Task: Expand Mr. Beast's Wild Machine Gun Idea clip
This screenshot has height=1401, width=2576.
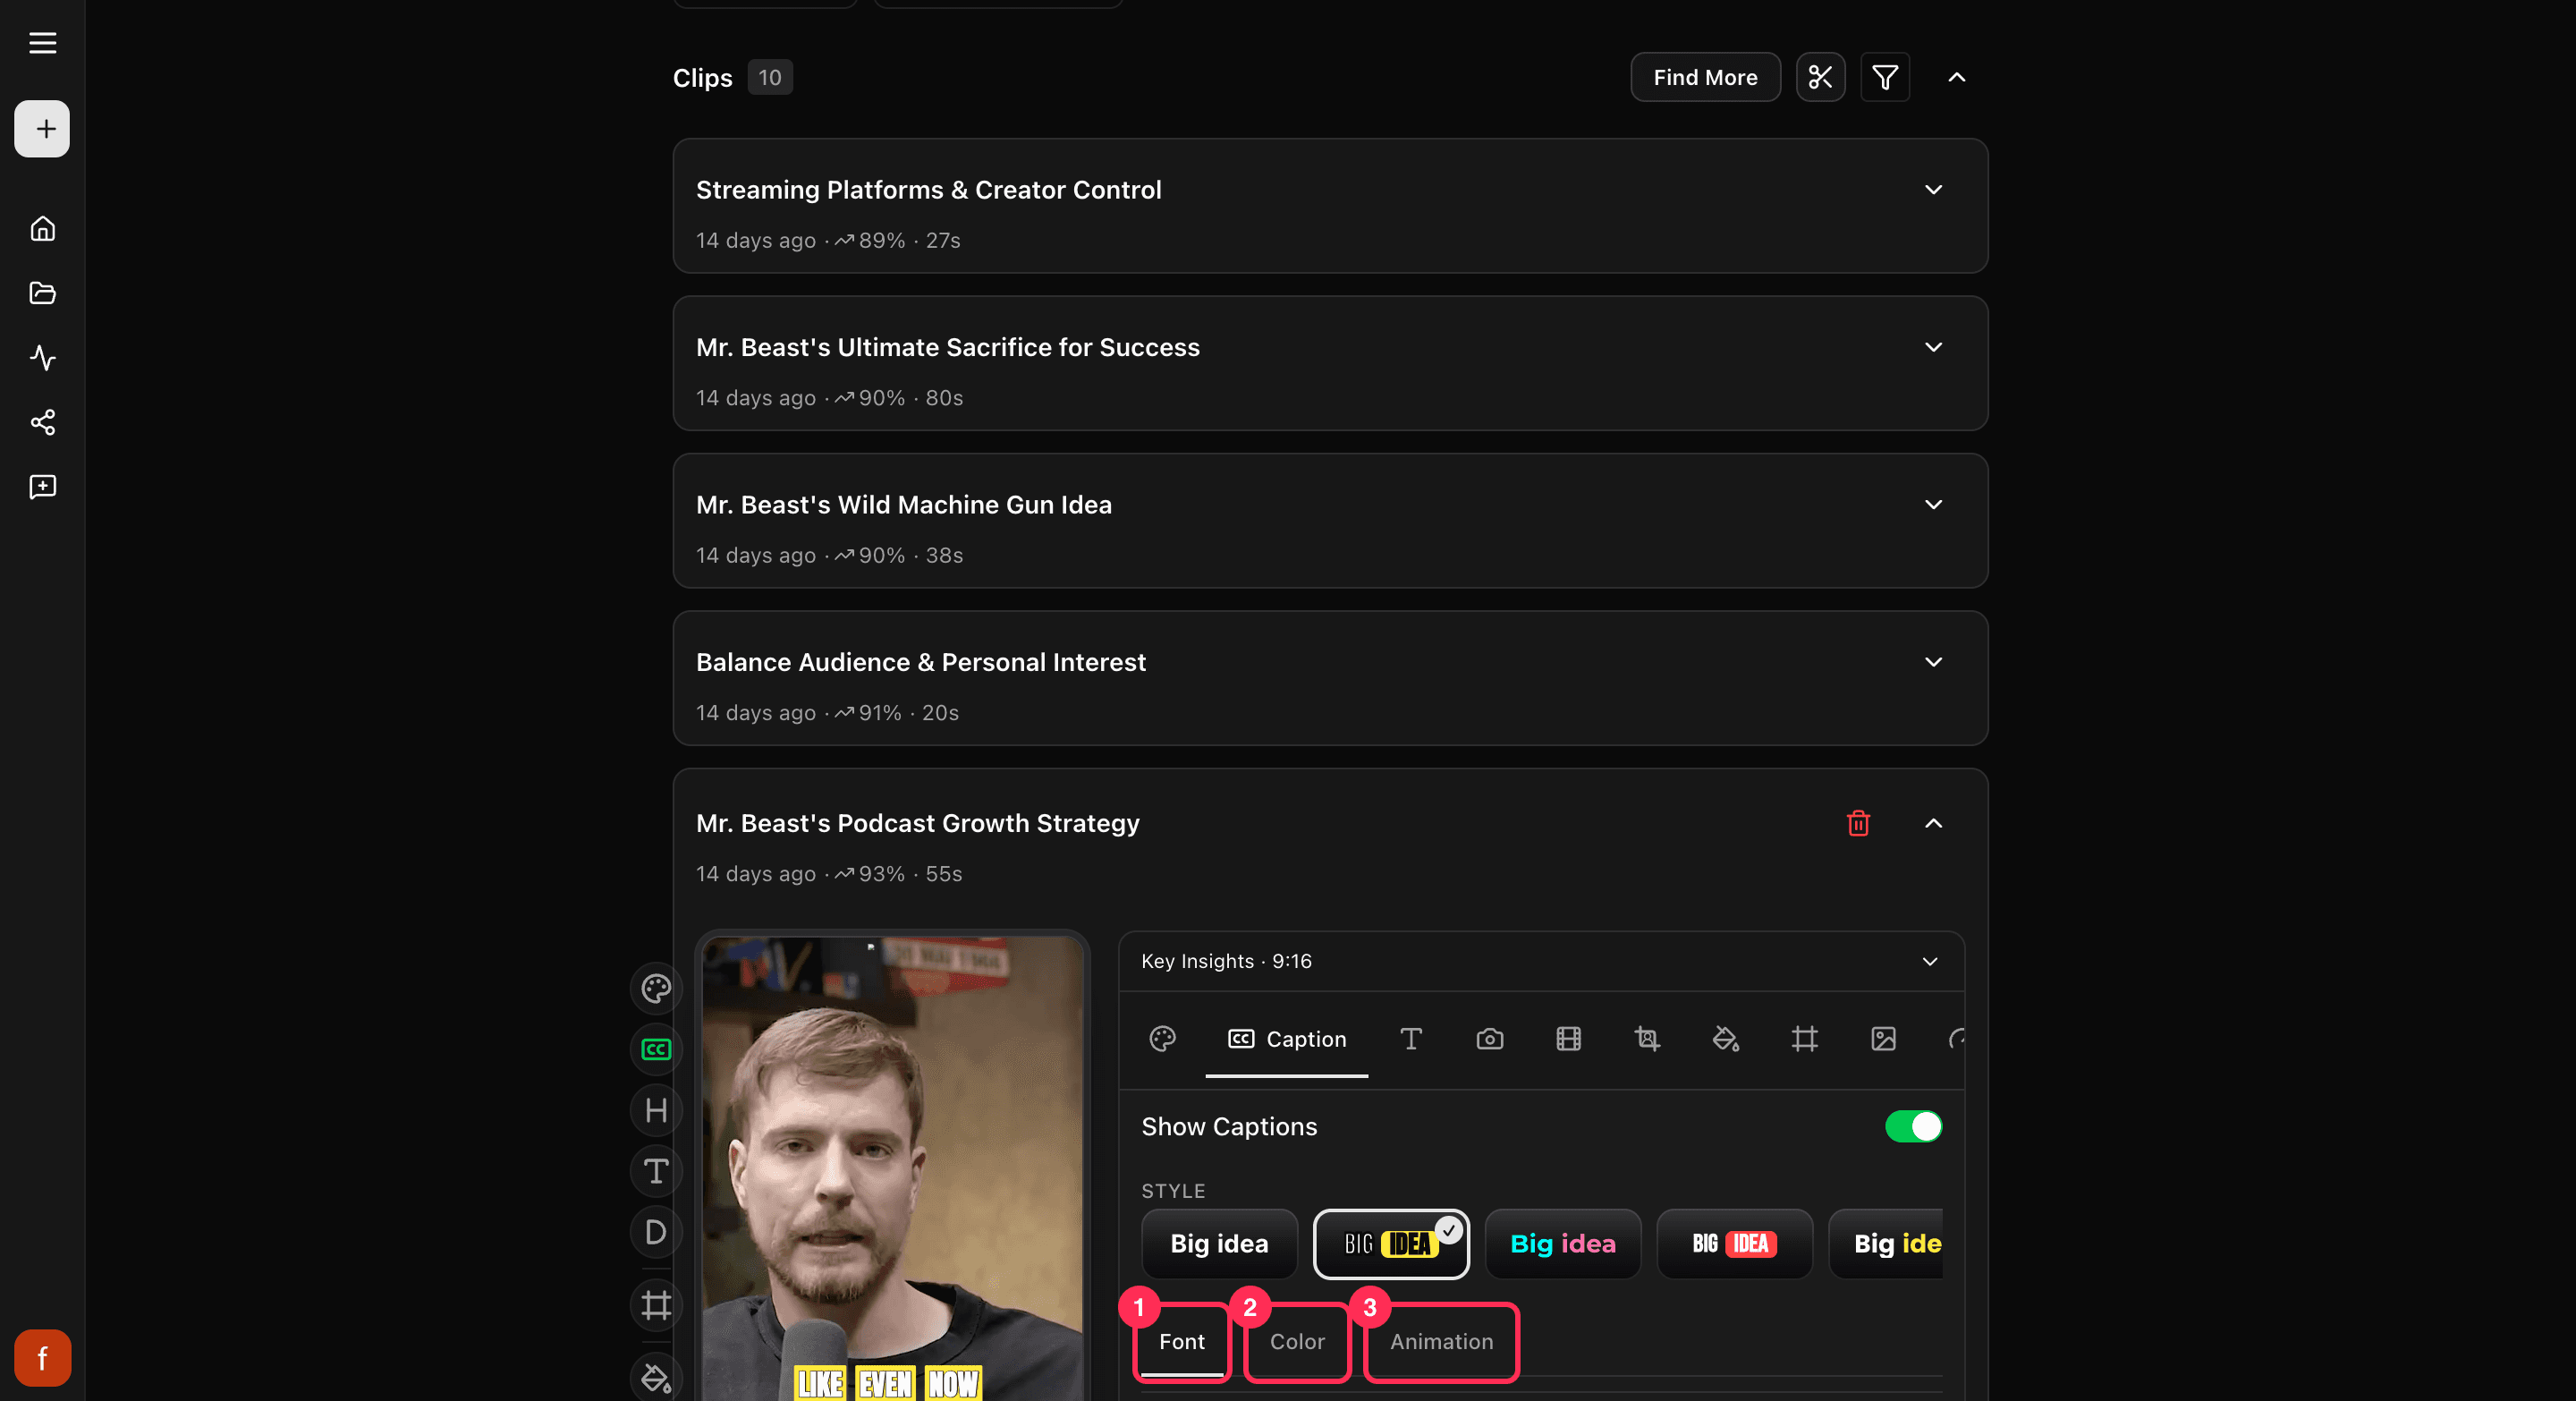Action: (1933, 505)
